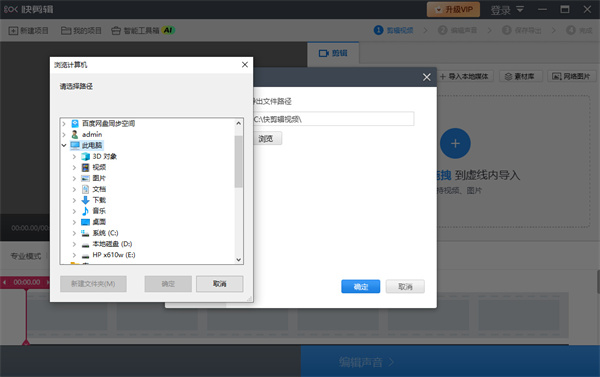Click 新建文件夹(M) button
Screen dimensions: 600x377
click(93, 284)
